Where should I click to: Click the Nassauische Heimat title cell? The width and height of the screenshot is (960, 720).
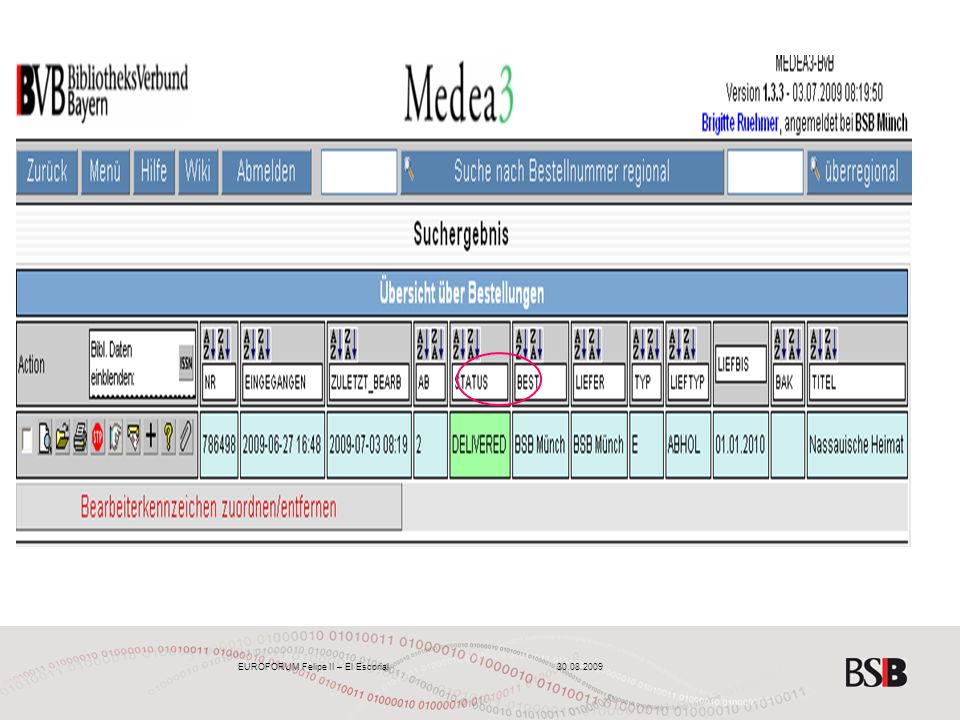tap(857, 445)
